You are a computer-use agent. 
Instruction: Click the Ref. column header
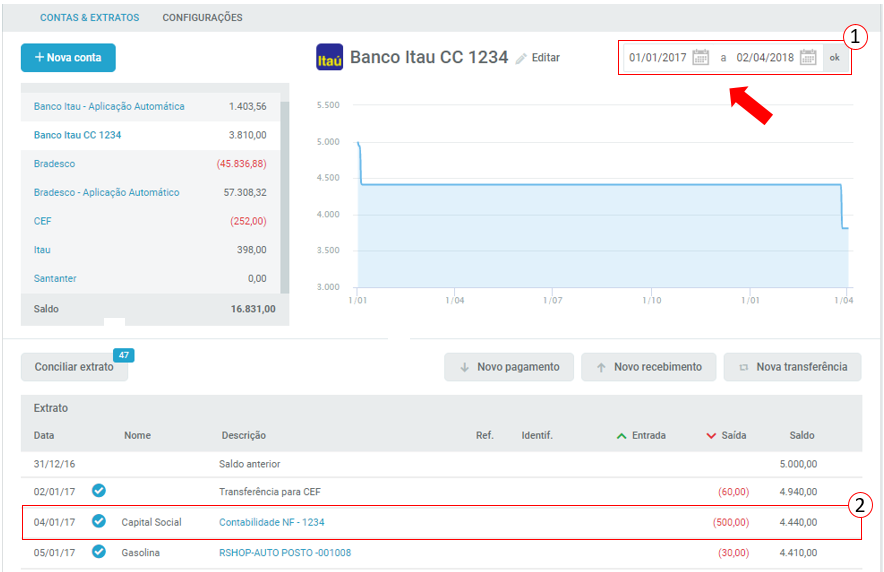tap(484, 436)
